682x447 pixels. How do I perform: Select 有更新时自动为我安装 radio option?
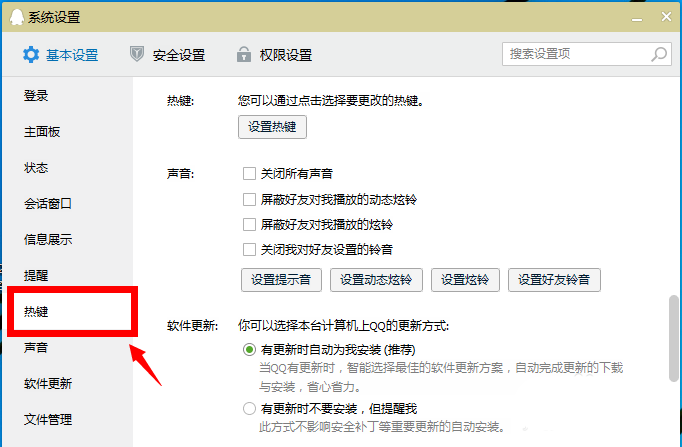tap(249, 350)
